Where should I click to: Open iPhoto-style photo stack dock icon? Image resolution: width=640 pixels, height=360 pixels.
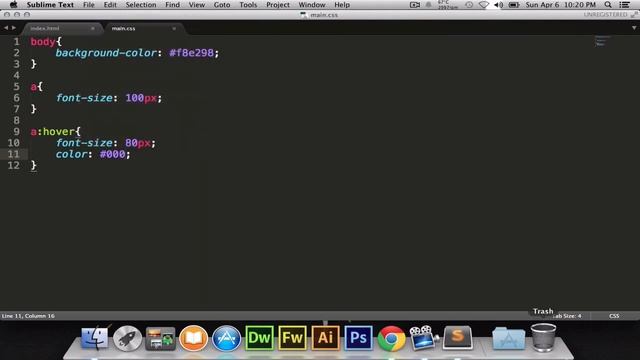tap(160, 338)
